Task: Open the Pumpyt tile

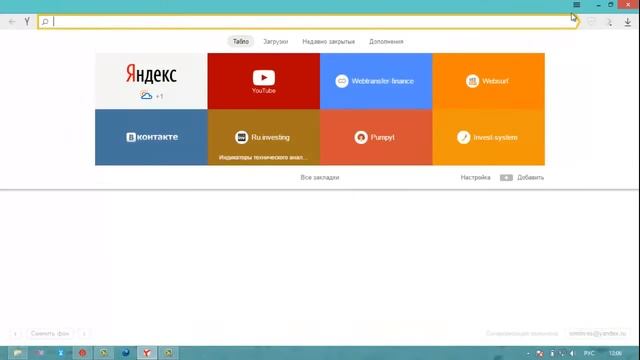Action: coord(376,137)
